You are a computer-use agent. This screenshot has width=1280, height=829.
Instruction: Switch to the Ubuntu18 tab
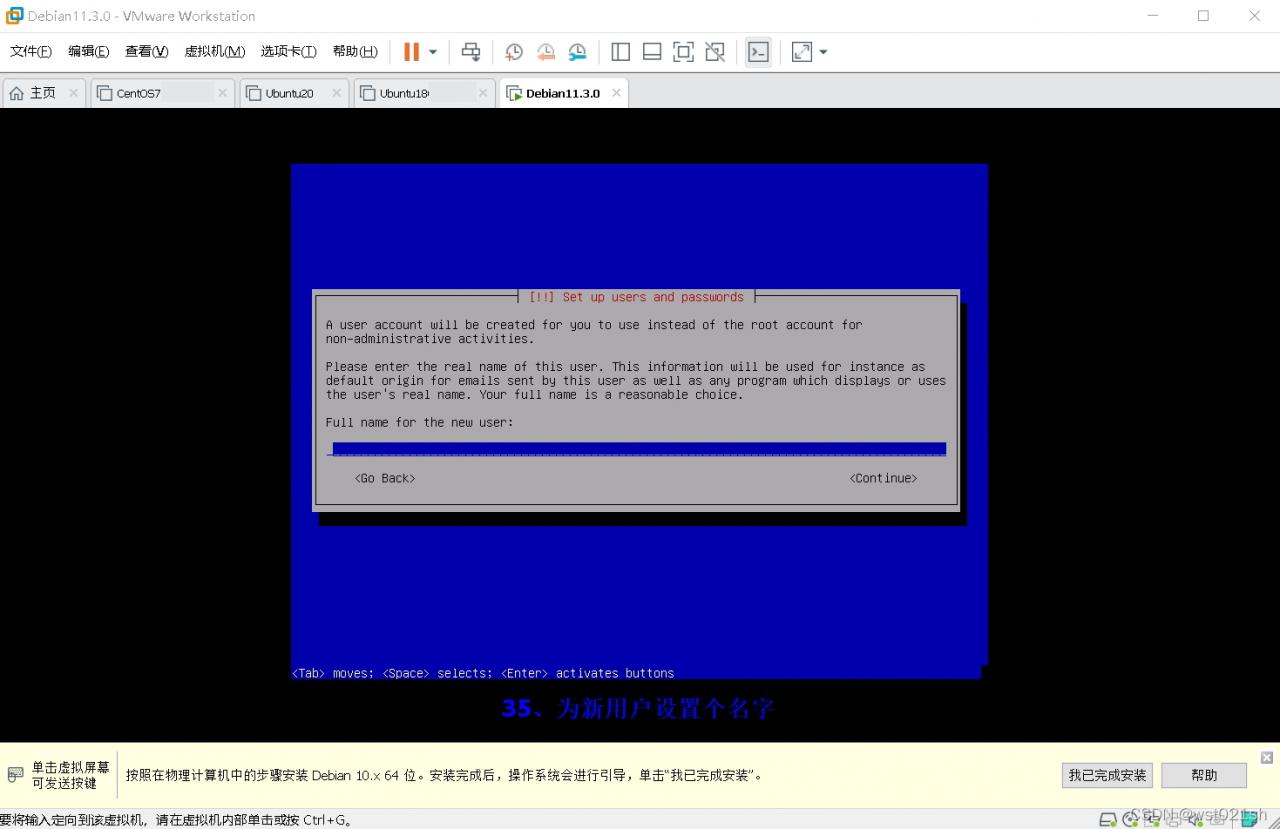pyautogui.click(x=424, y=93)
